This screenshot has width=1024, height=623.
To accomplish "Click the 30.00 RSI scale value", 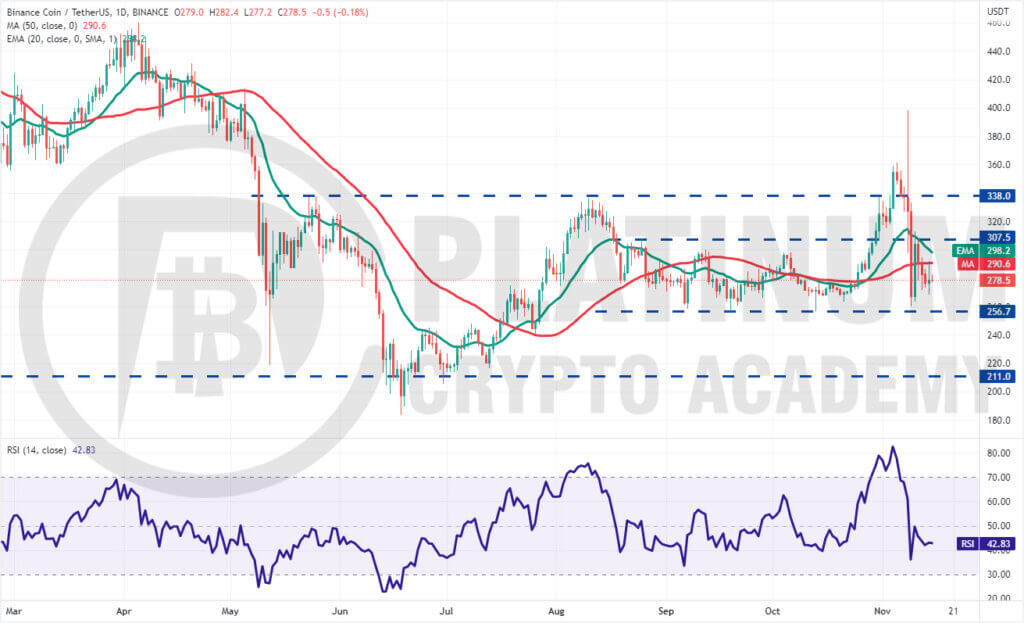I will [x=999, y=575].
